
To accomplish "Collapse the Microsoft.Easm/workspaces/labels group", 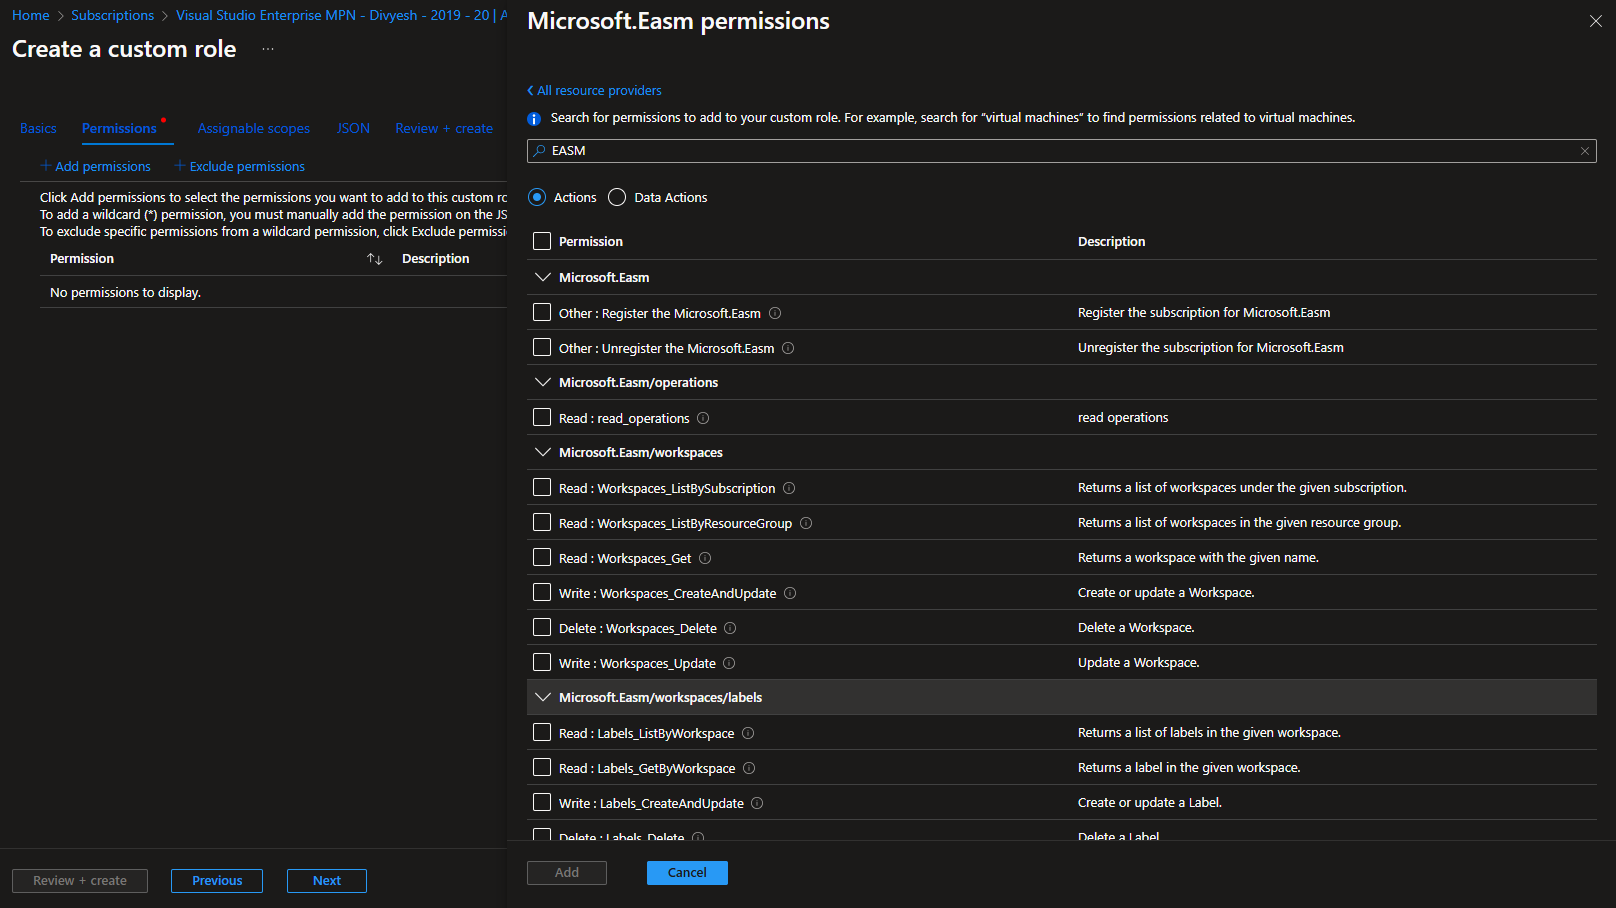I will (543, 697).
